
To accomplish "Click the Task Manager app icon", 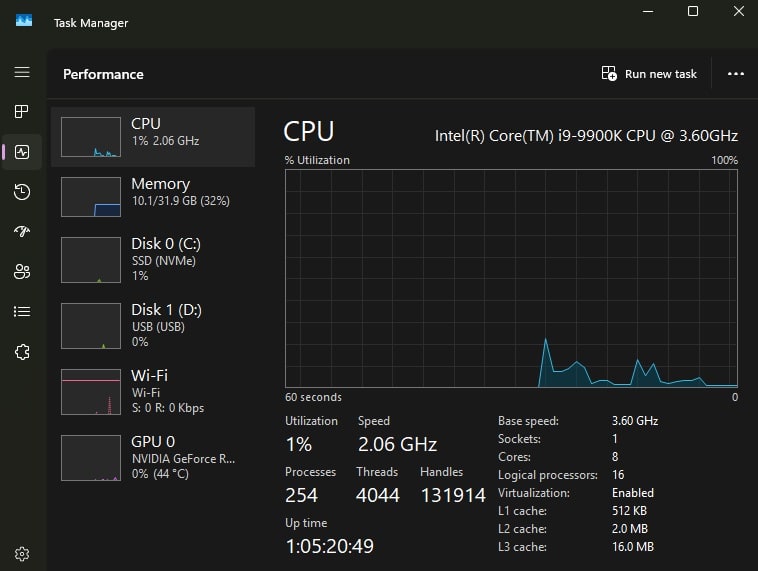I will [24, 20].
